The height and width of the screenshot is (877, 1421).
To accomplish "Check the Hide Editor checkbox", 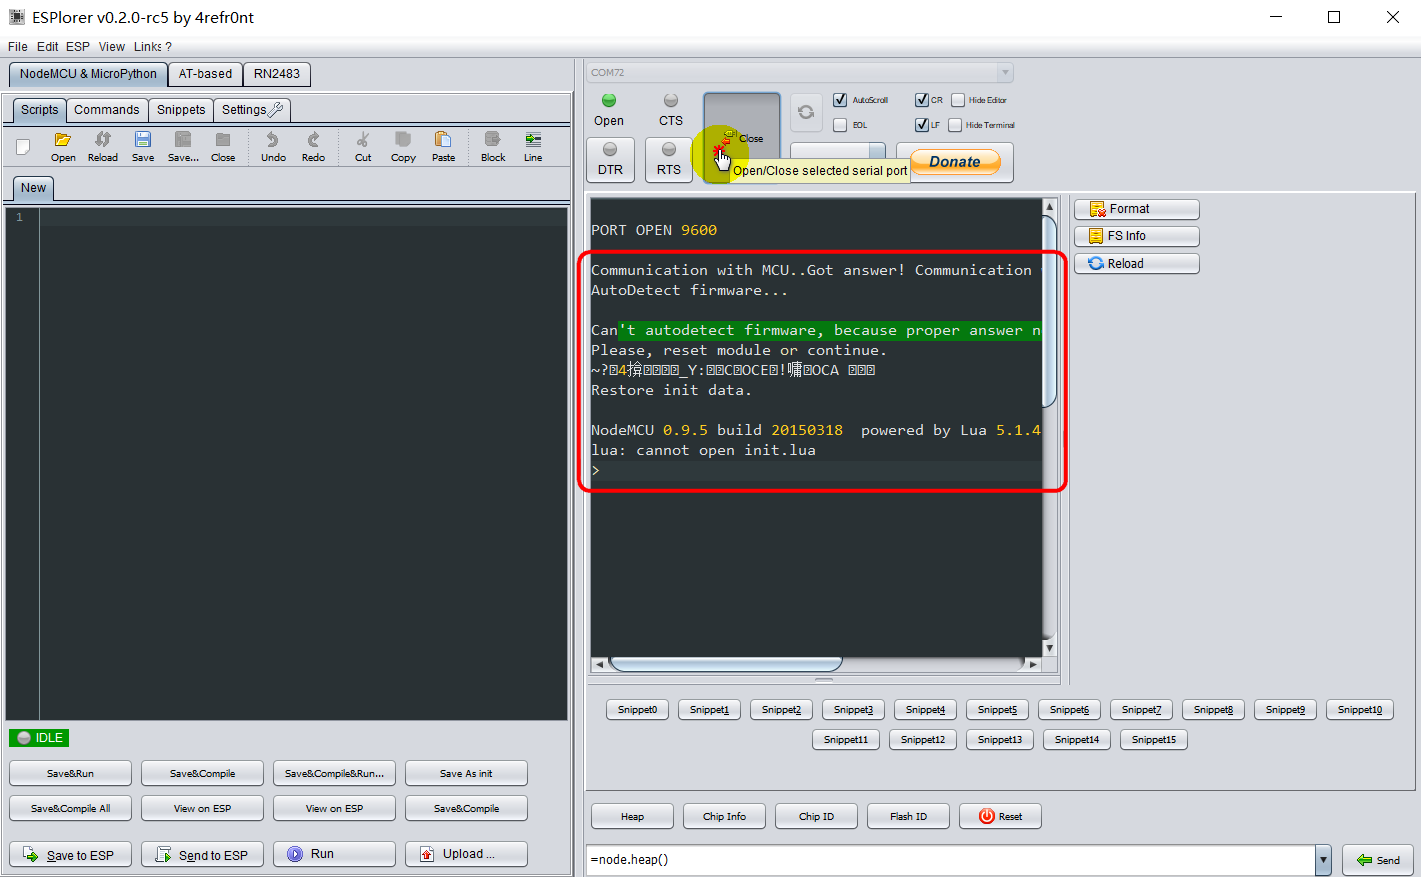I will [958, 100].
